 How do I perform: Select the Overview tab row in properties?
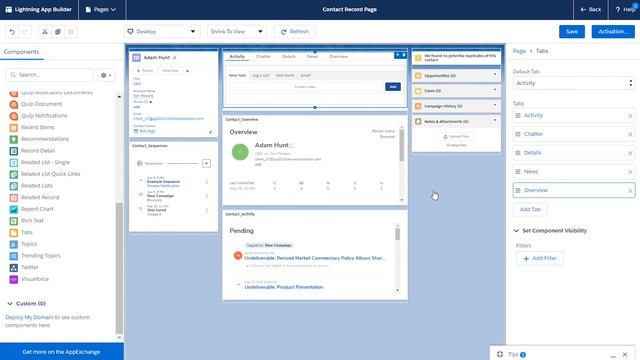coord(573,191)
